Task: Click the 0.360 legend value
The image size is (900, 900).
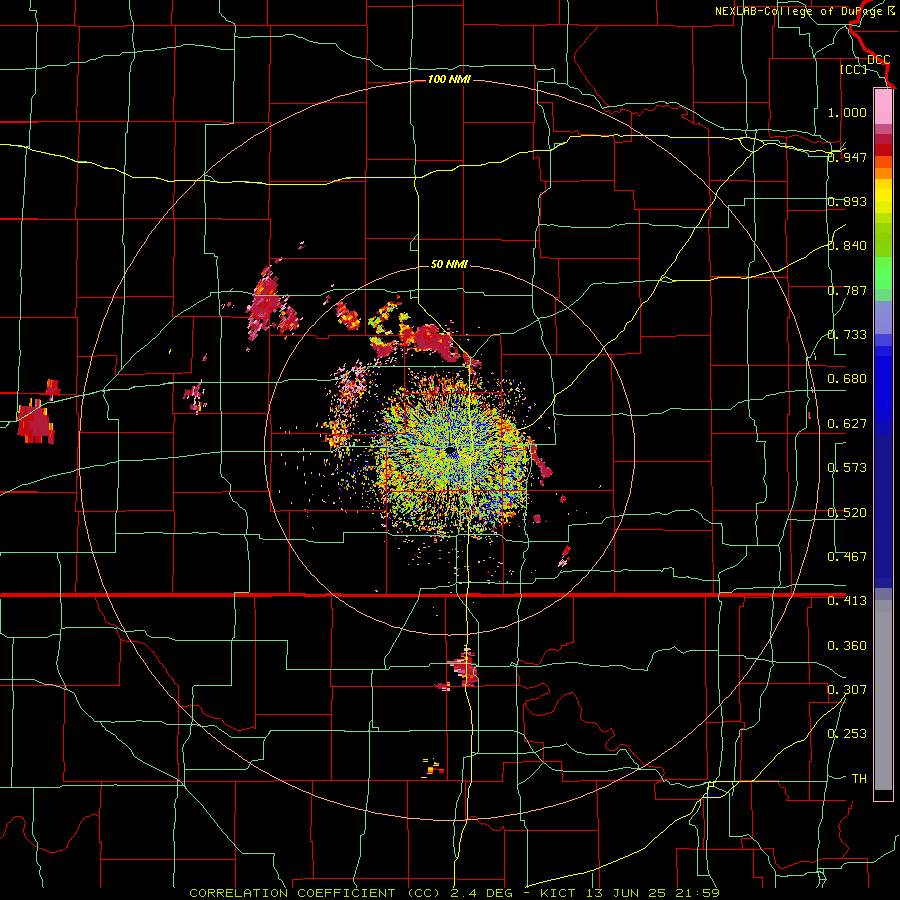Action: [847, 646]
